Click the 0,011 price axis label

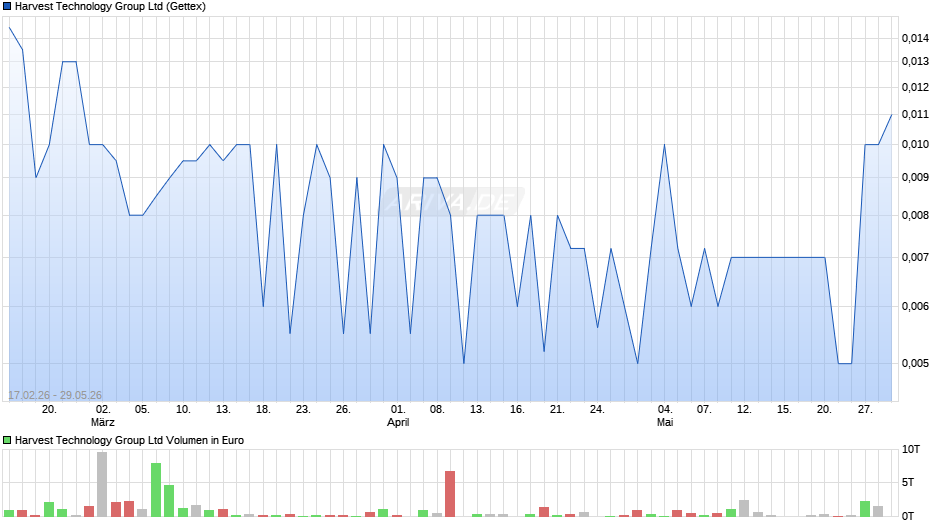[x=915, y=115]
